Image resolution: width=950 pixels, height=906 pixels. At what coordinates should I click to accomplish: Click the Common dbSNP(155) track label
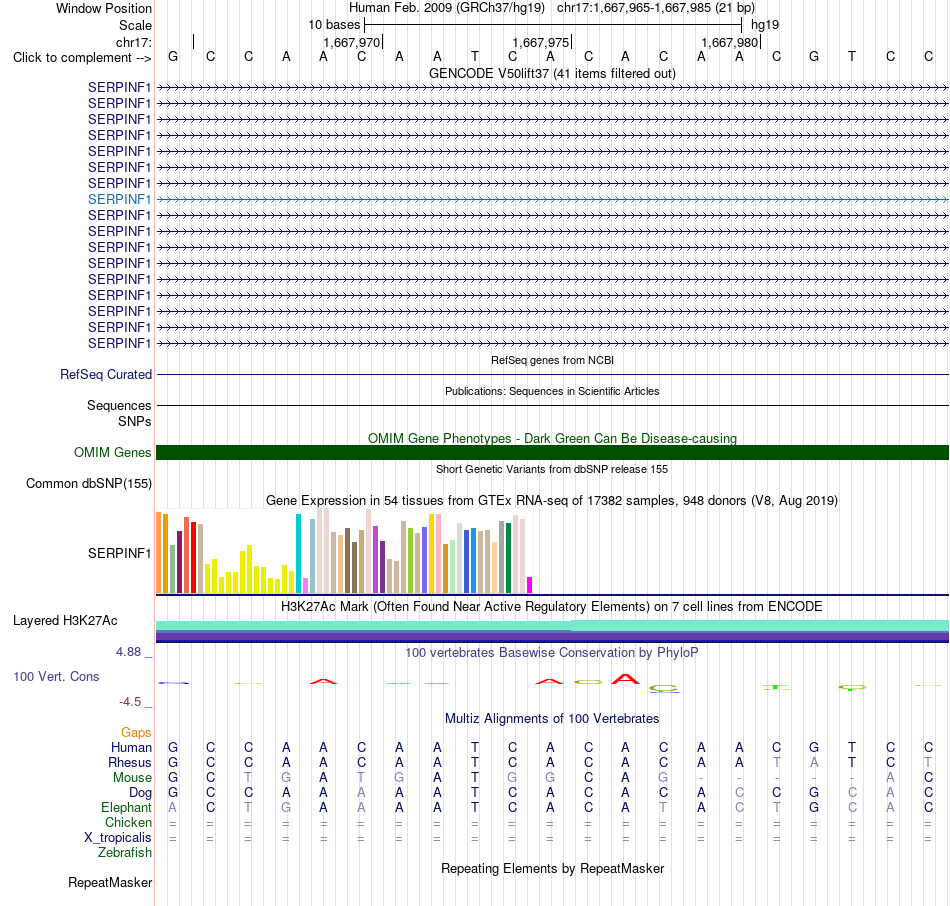click(88, 484)
